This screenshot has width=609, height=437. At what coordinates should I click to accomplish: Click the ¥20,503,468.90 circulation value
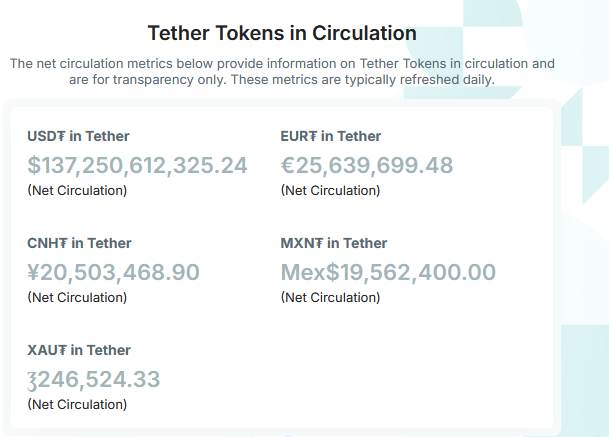113,272
